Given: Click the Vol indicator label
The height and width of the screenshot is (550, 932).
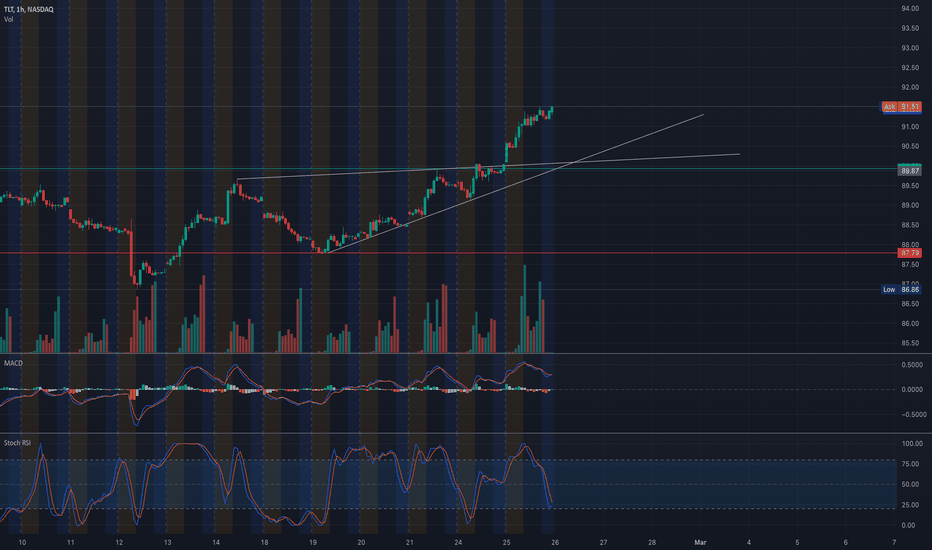Looking at the screenshot, I should coord(8,20).
